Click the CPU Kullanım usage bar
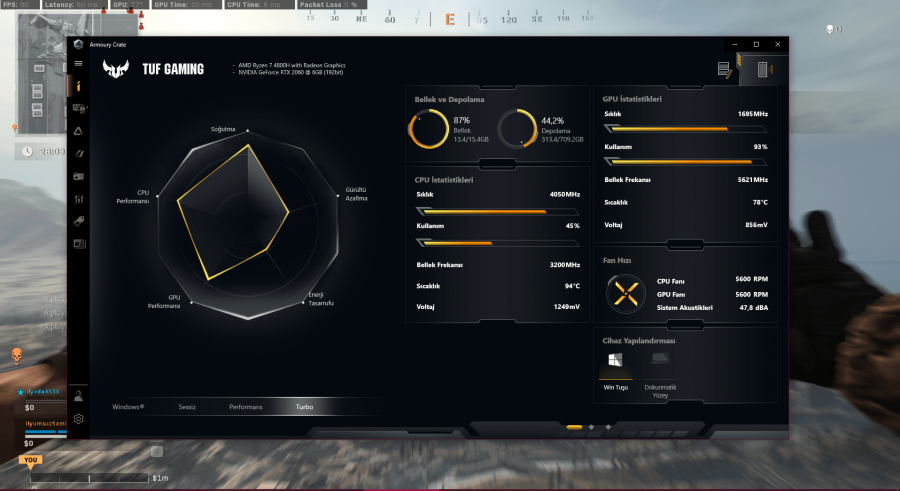Screen dimensions: 900x491 497,243
